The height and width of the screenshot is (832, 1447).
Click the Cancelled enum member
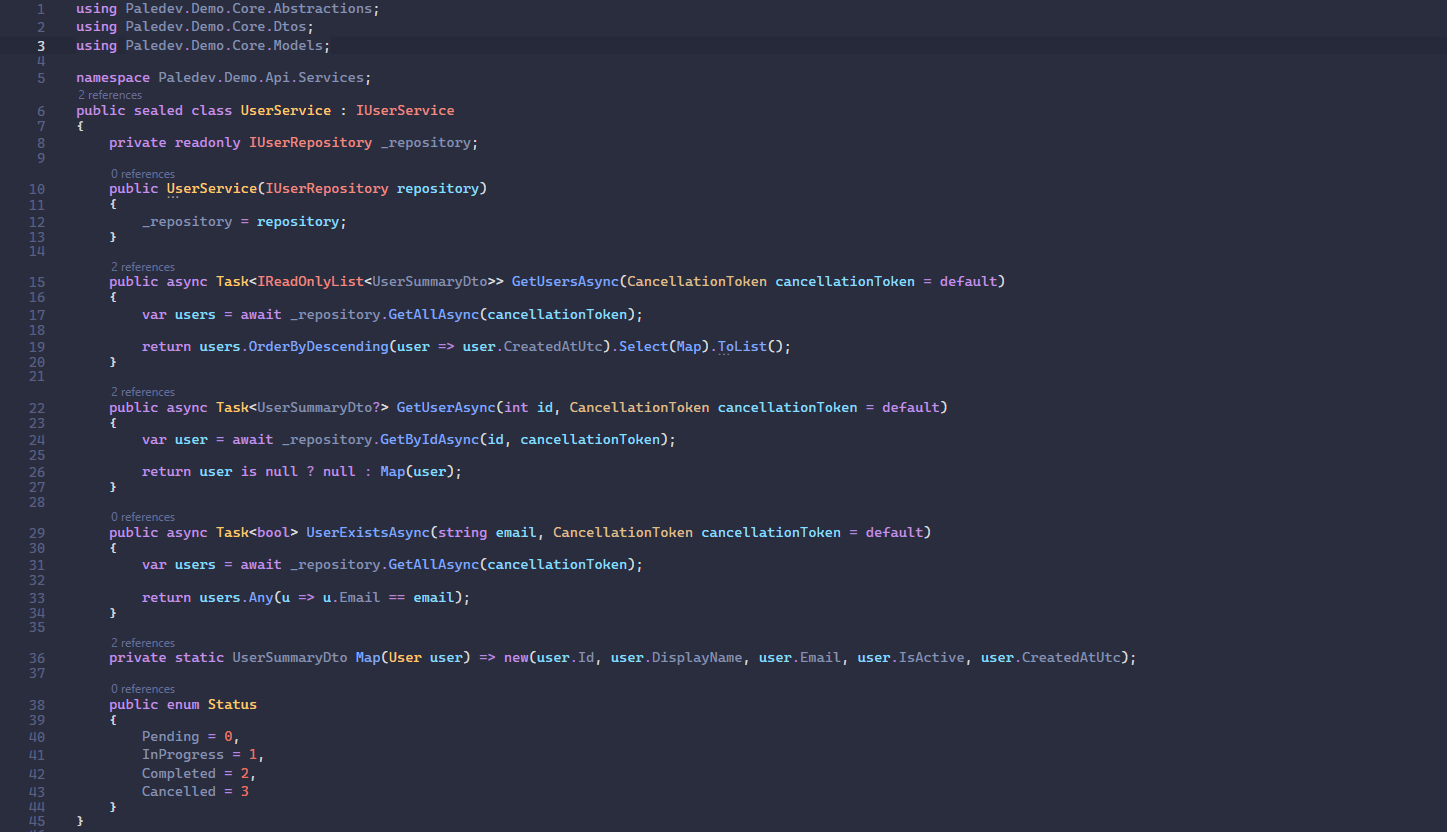(x=179, y=791)
